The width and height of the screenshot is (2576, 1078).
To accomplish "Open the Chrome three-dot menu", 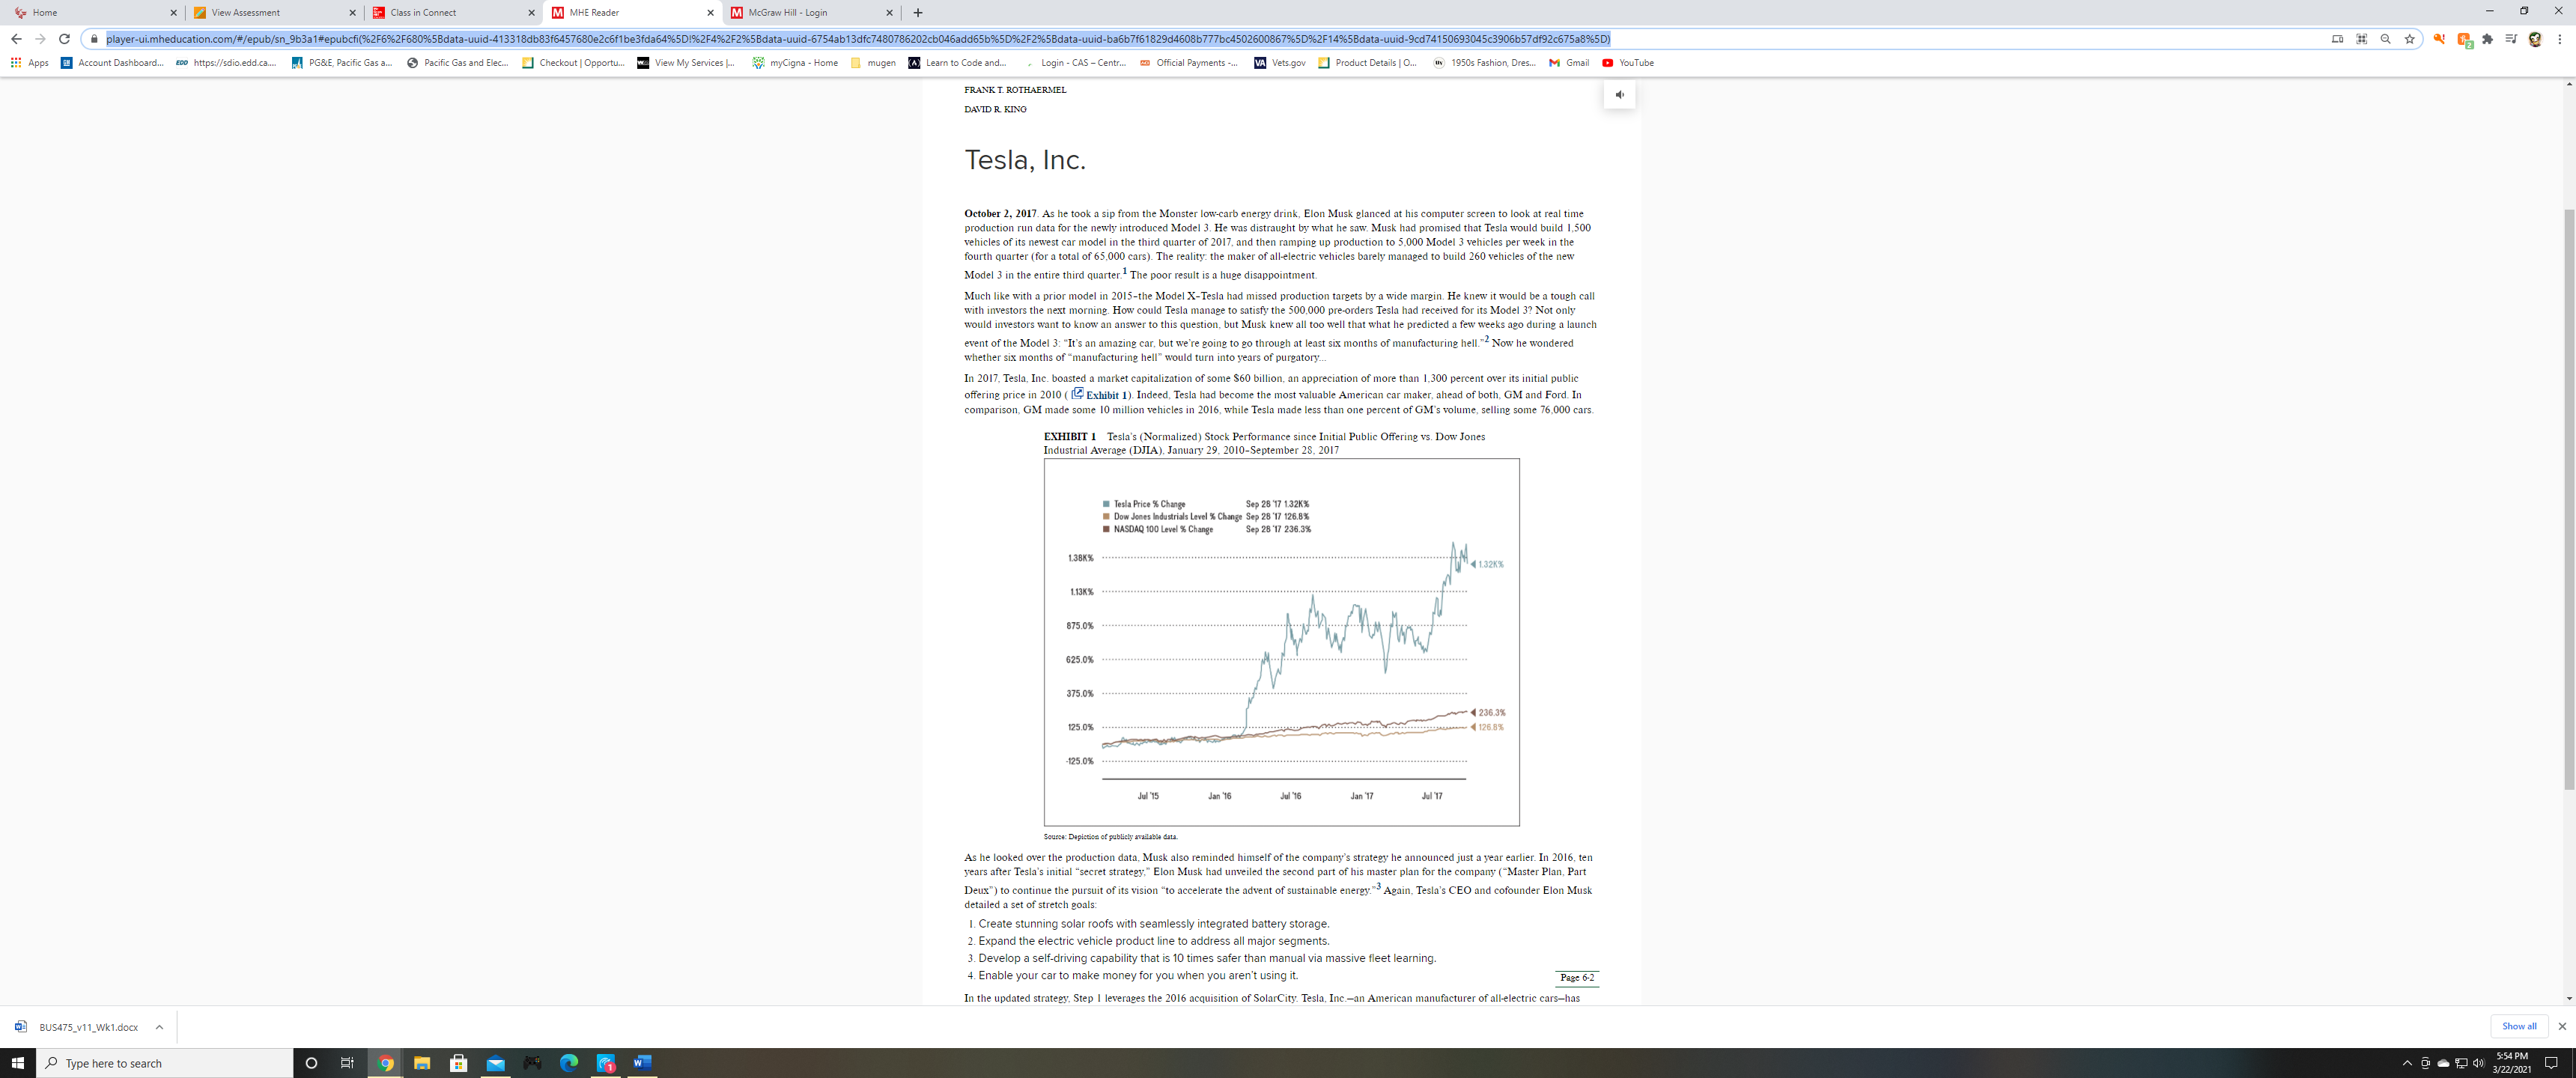I will (2559, 39).
